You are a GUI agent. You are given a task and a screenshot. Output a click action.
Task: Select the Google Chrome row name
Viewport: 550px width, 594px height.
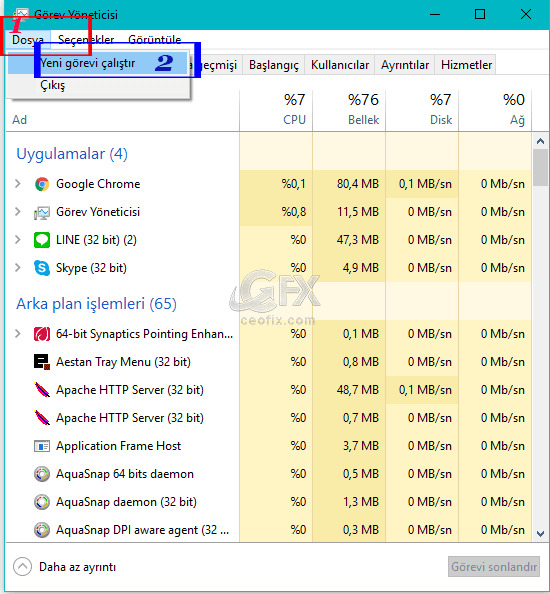pos(98,184)
